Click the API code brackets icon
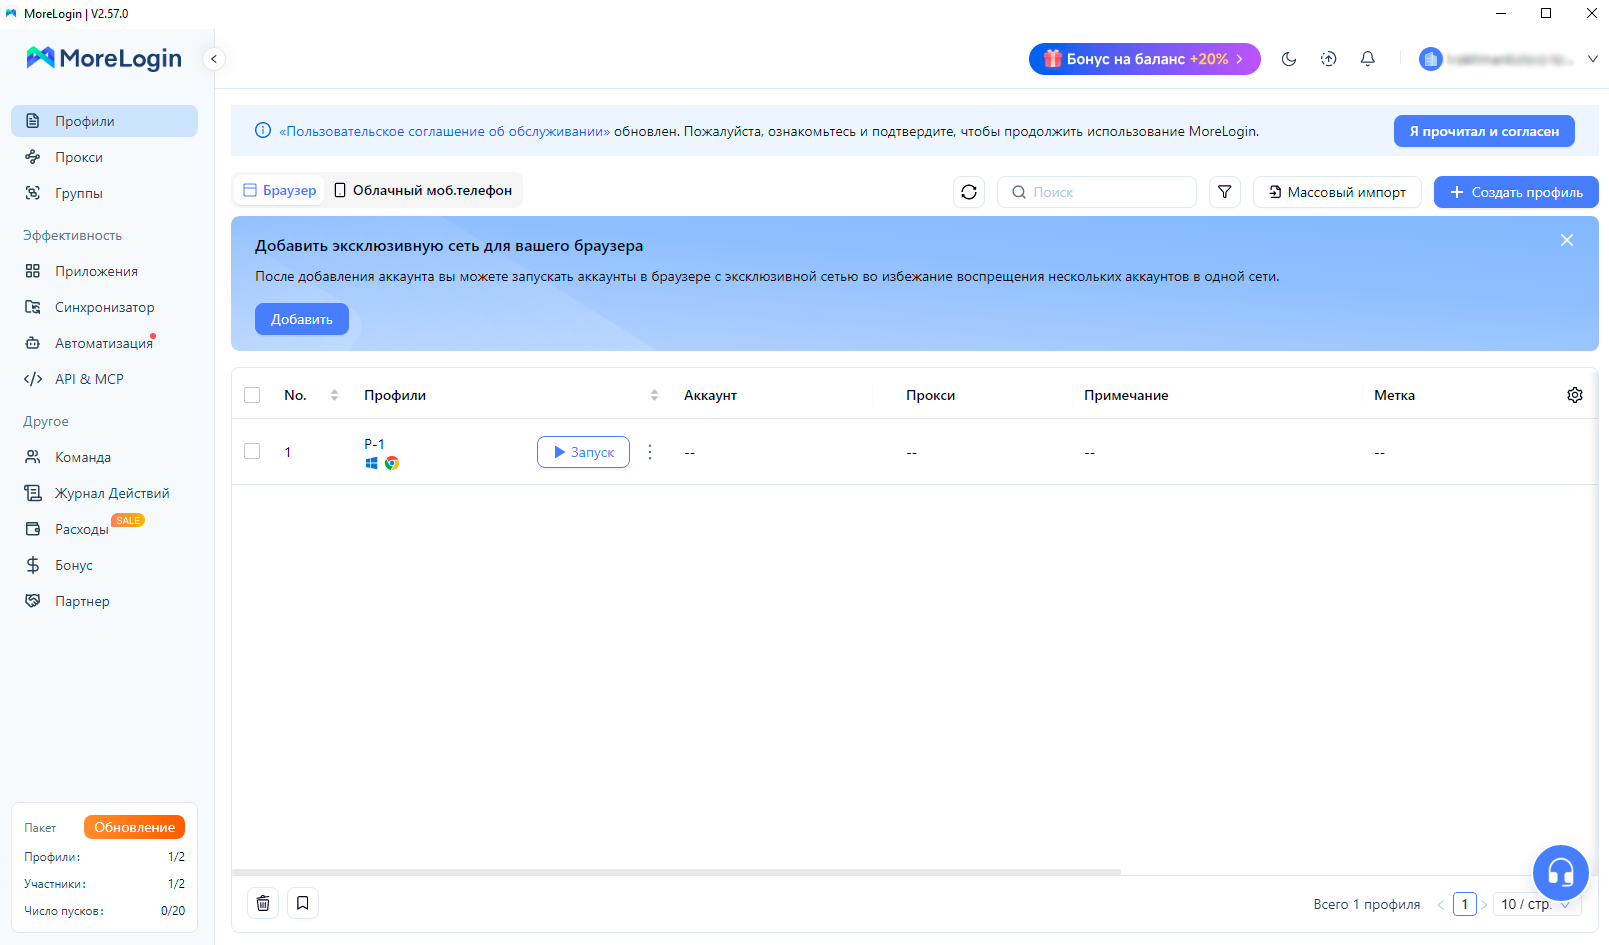This screenshot has width=1609, height=945. [33, 379]
